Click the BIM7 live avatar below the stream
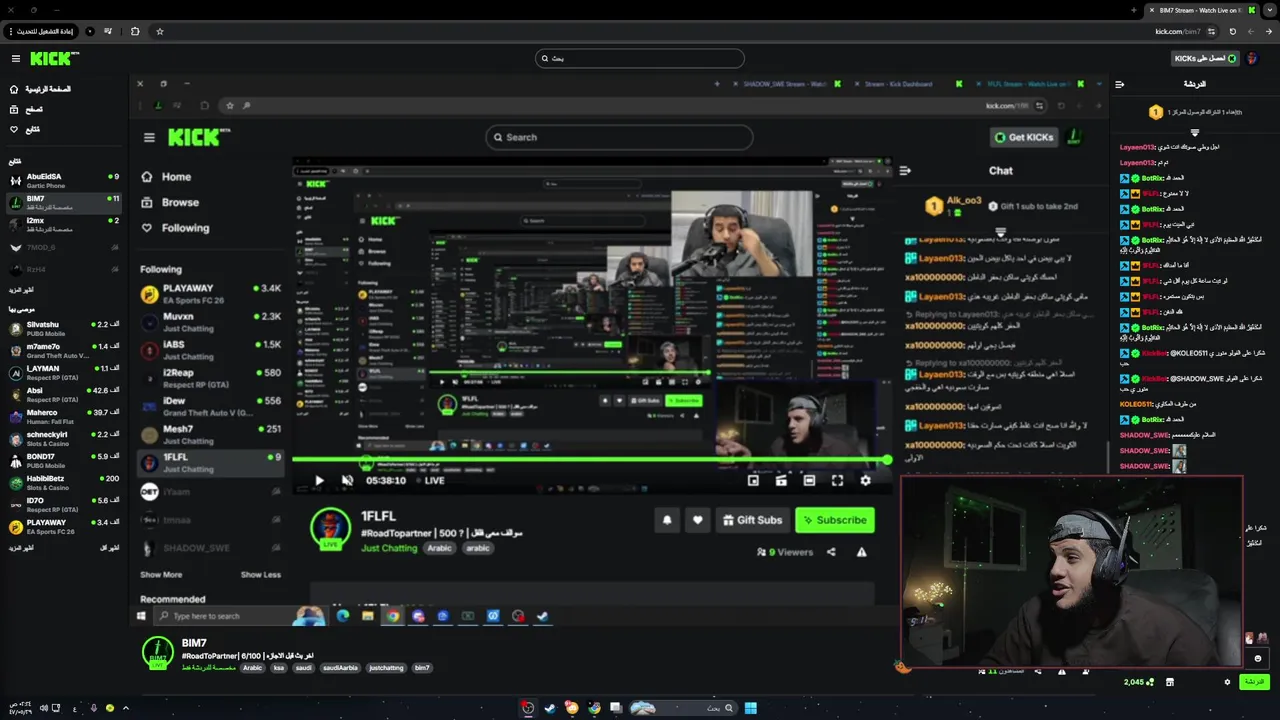The image size is (1280, 720). coord(157,652)
